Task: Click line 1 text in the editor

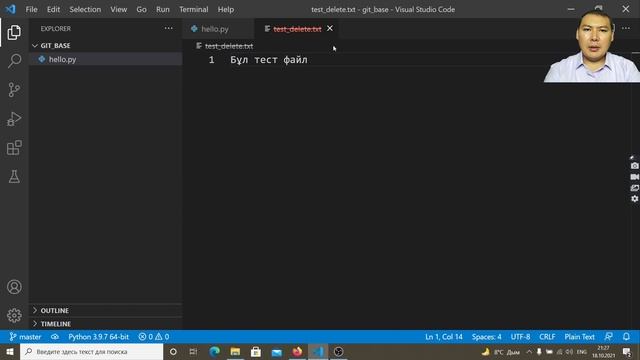Action: 269,60
